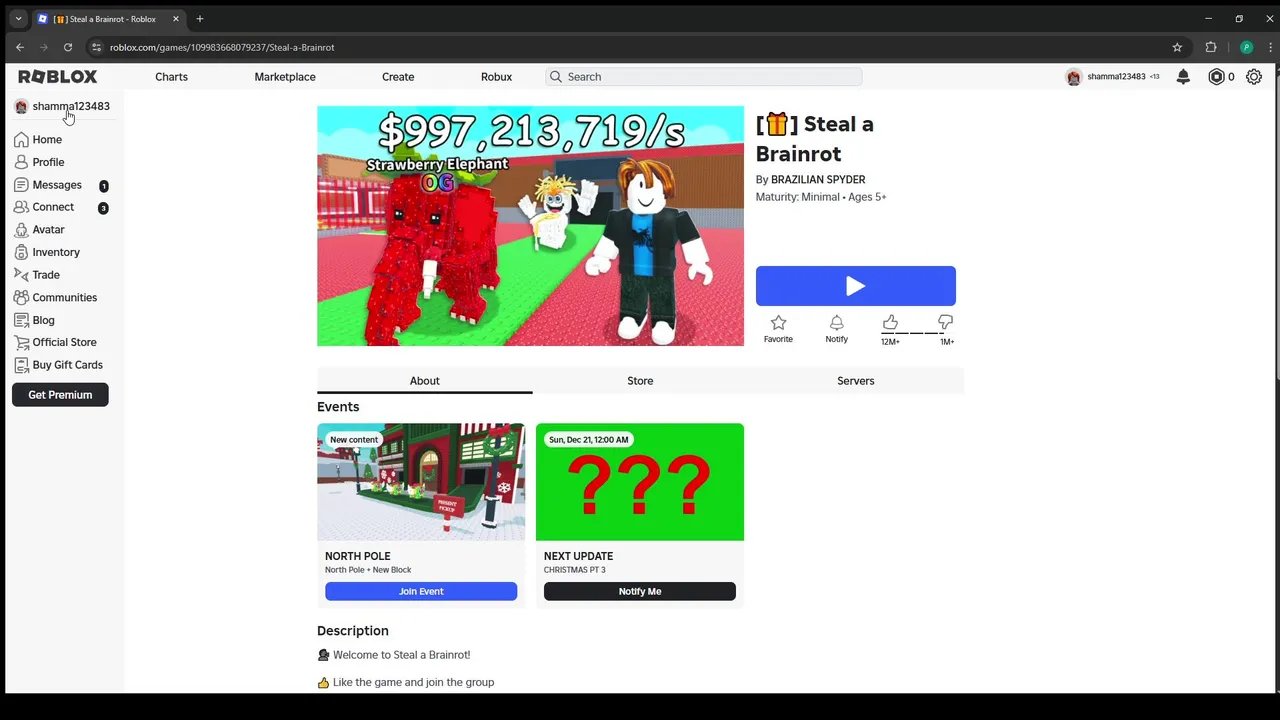Image resolution: width=1280 pixels, height=720 pixels.
Task: Go back with browser arrow
Action: (x=20, y=47)
